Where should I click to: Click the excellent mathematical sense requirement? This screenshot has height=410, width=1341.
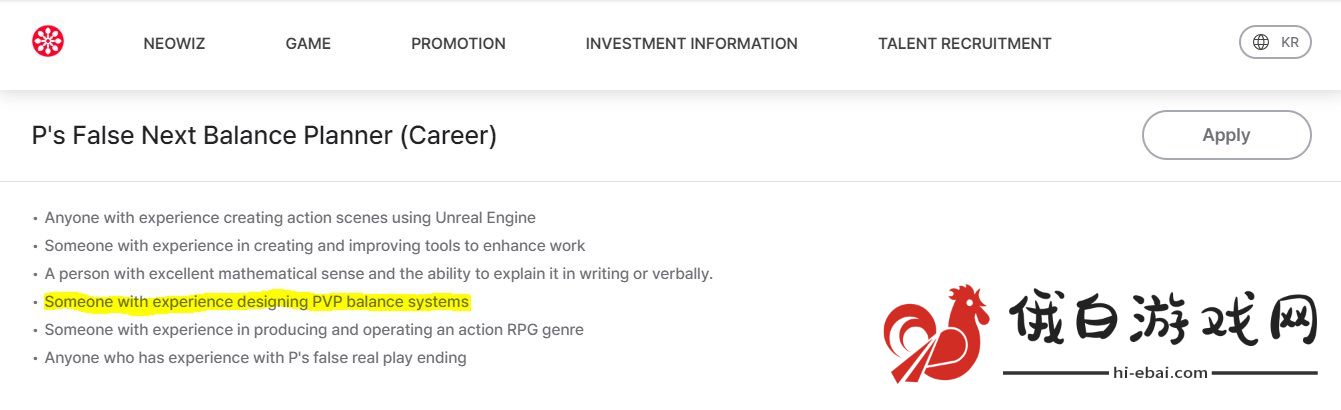(379, 273)
